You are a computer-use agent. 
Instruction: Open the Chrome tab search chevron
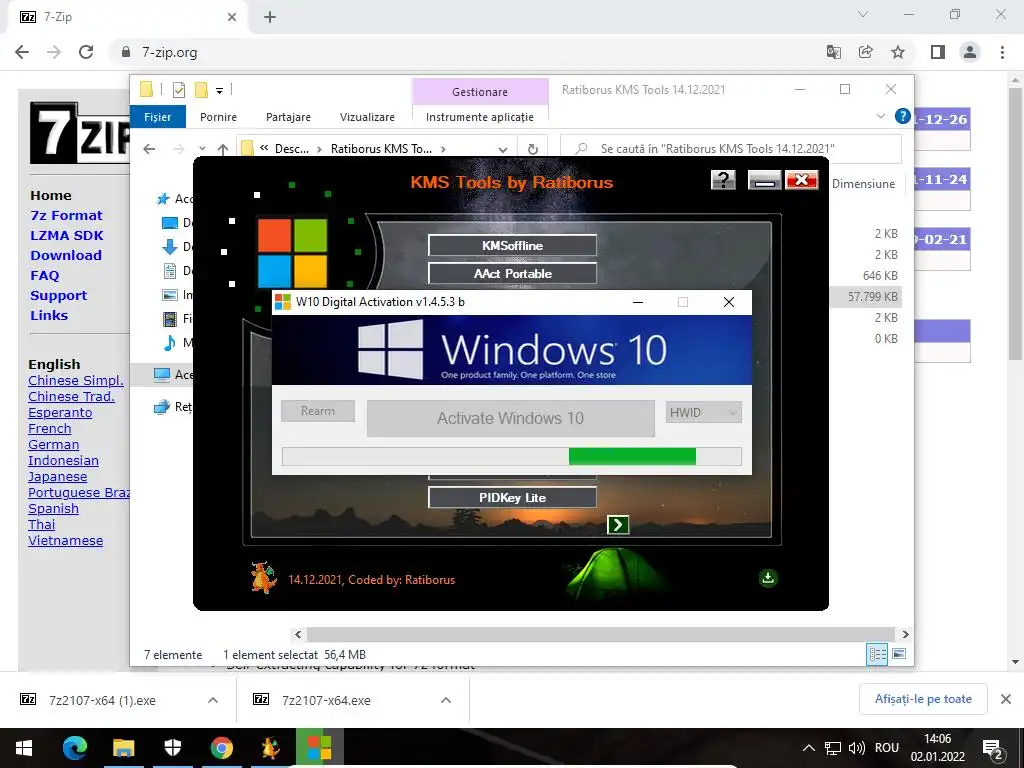click(x=863, y=14)
